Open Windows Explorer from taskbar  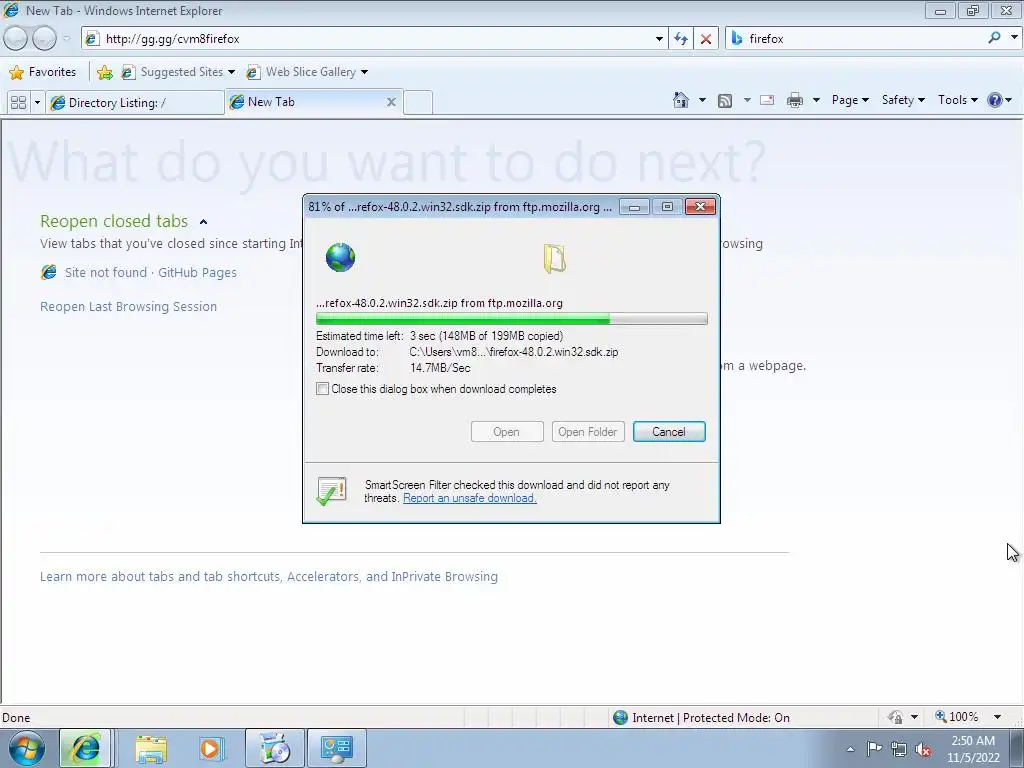151,748
